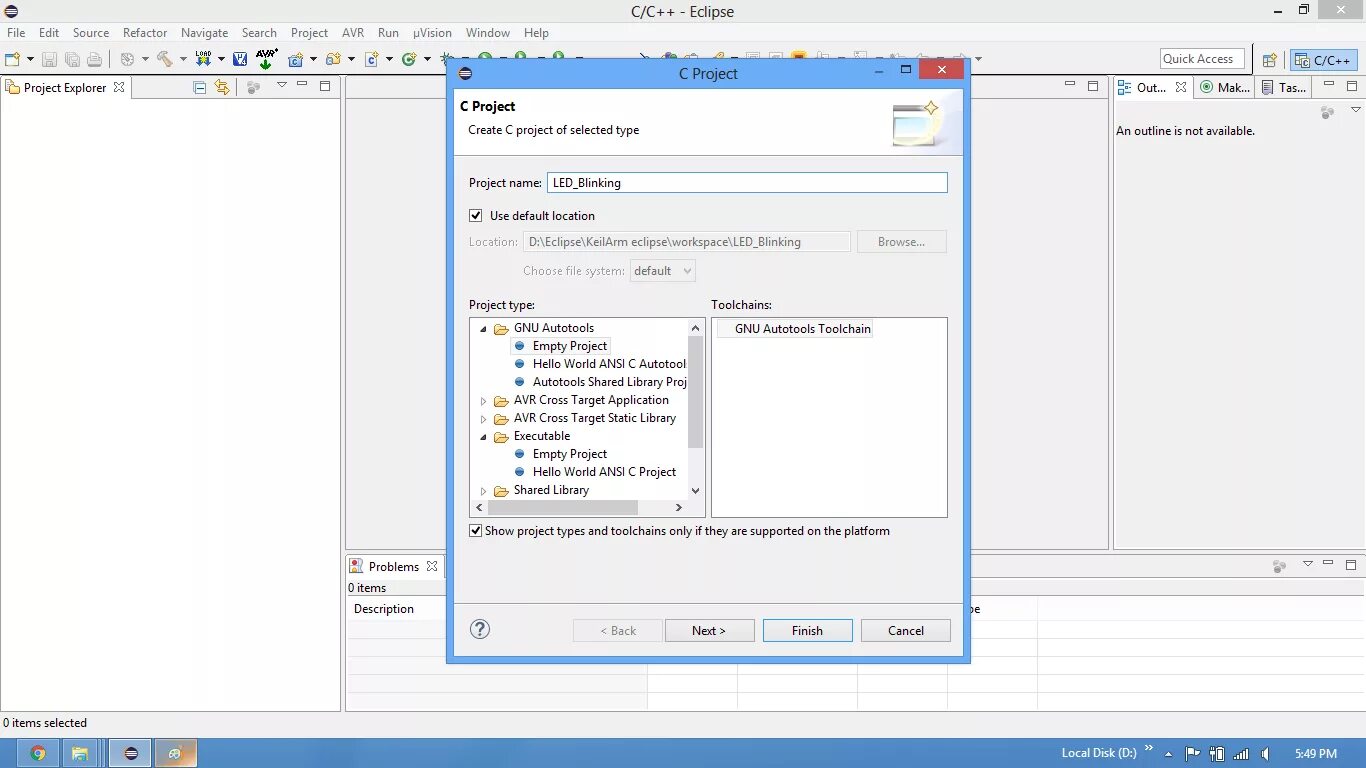
Task: Click the Project name input field
Action: point(747,182)
